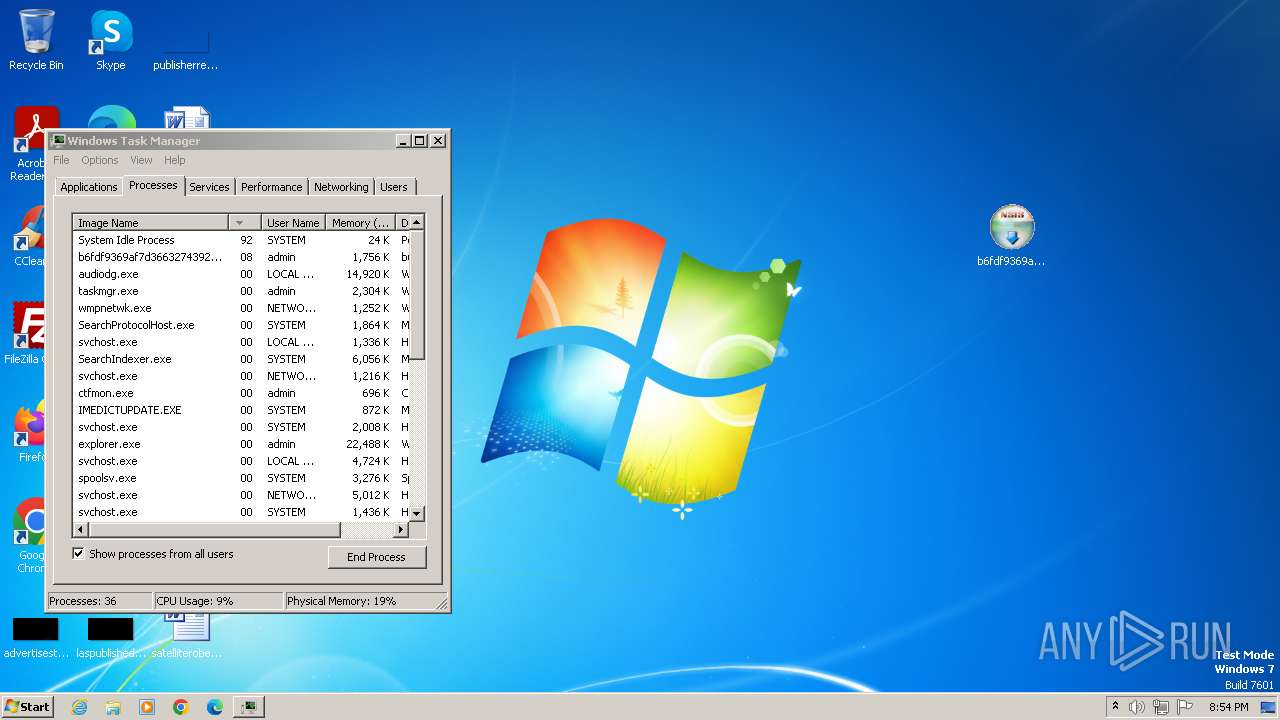Switch to the Users tab

(394, 187)
